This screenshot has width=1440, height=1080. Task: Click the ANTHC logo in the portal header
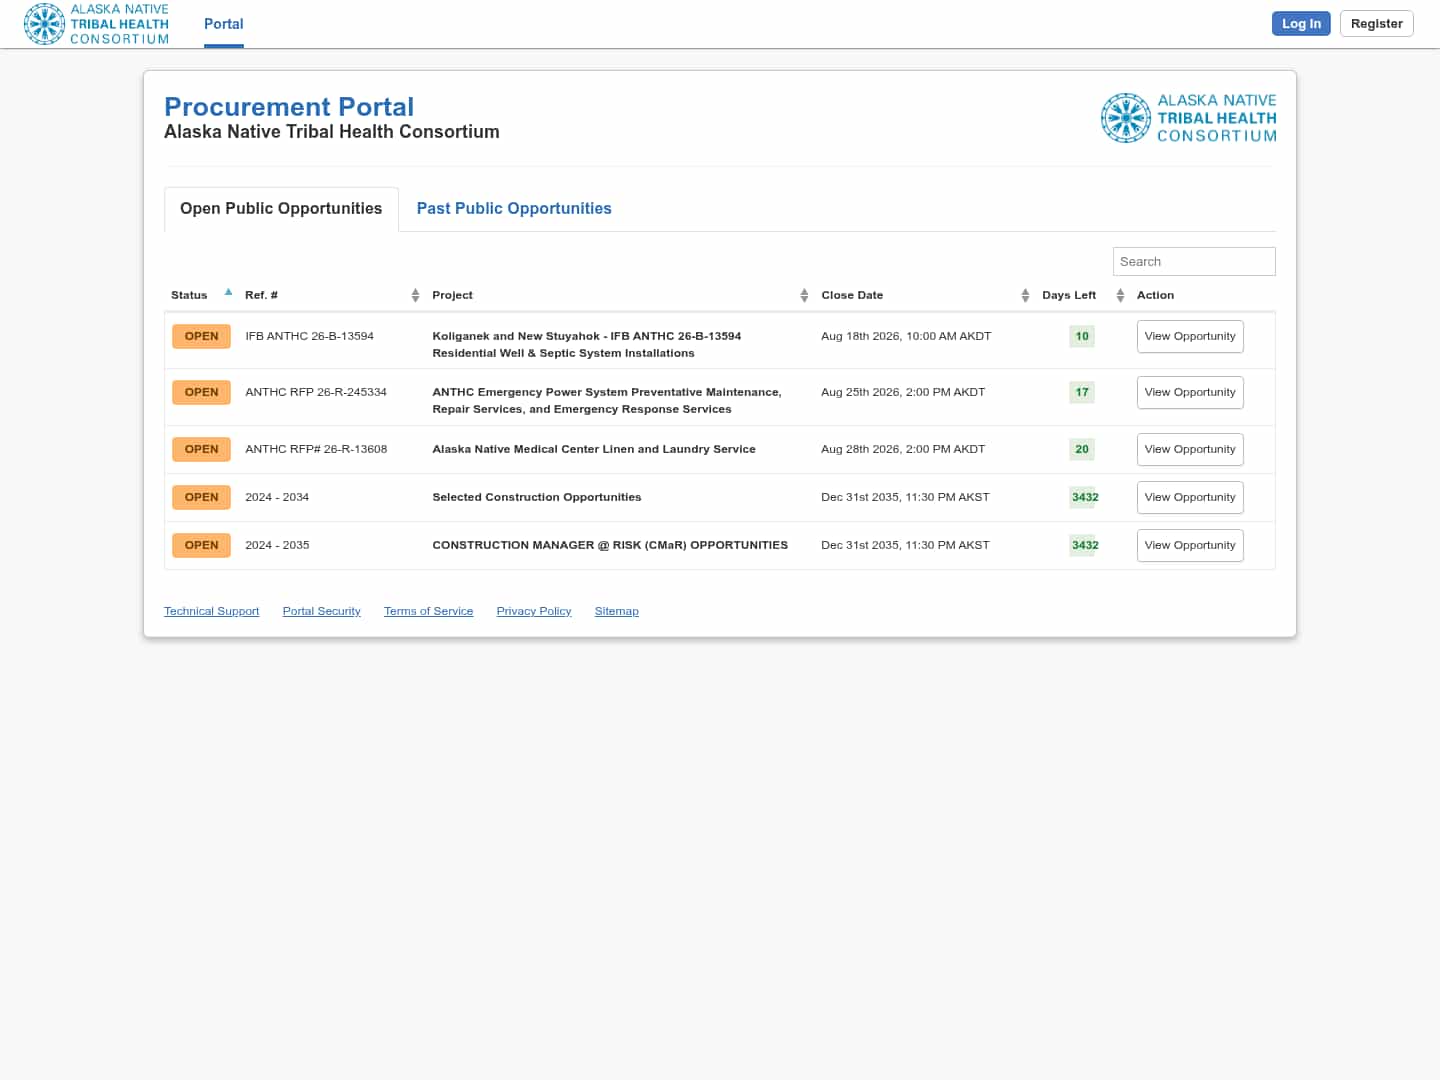tap(1188, 118)
